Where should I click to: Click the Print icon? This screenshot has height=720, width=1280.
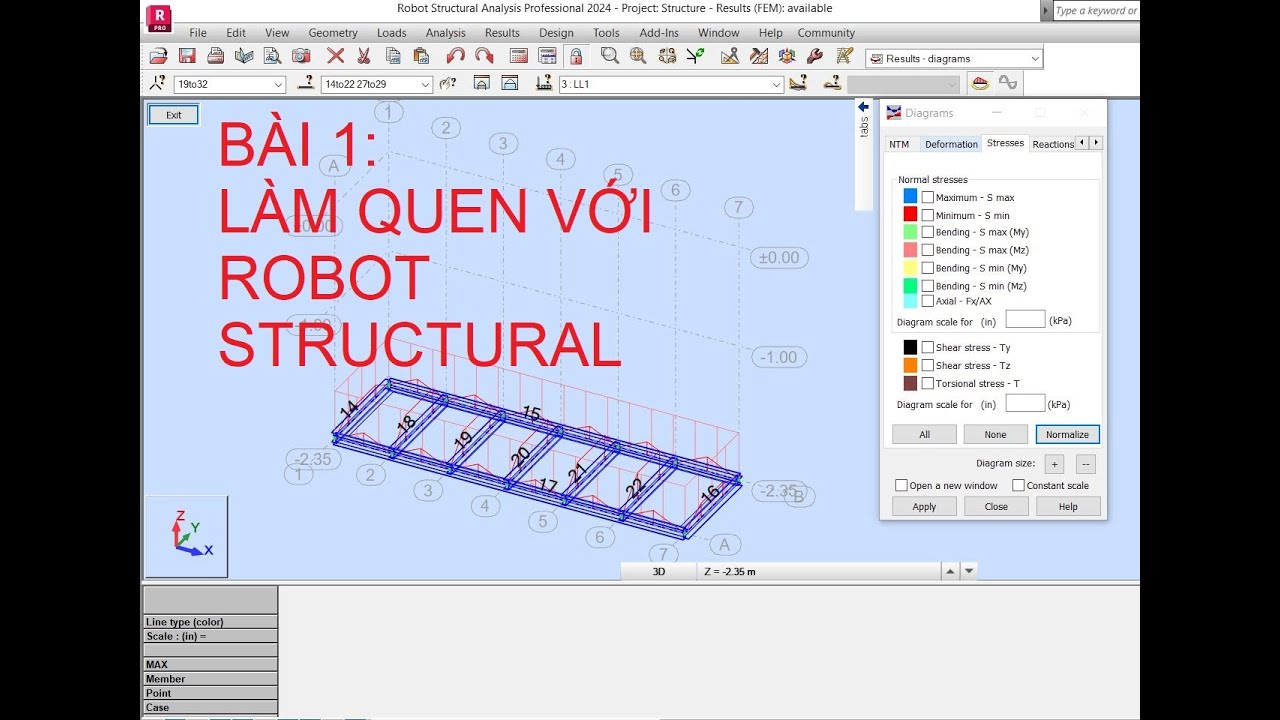tap(216, 57)
